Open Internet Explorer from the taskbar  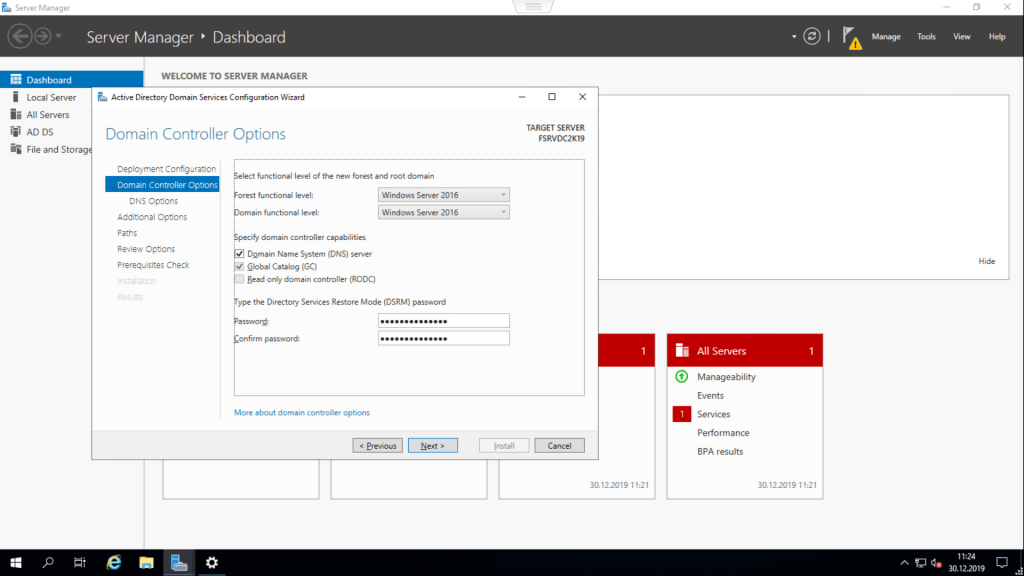pos(113,562)
